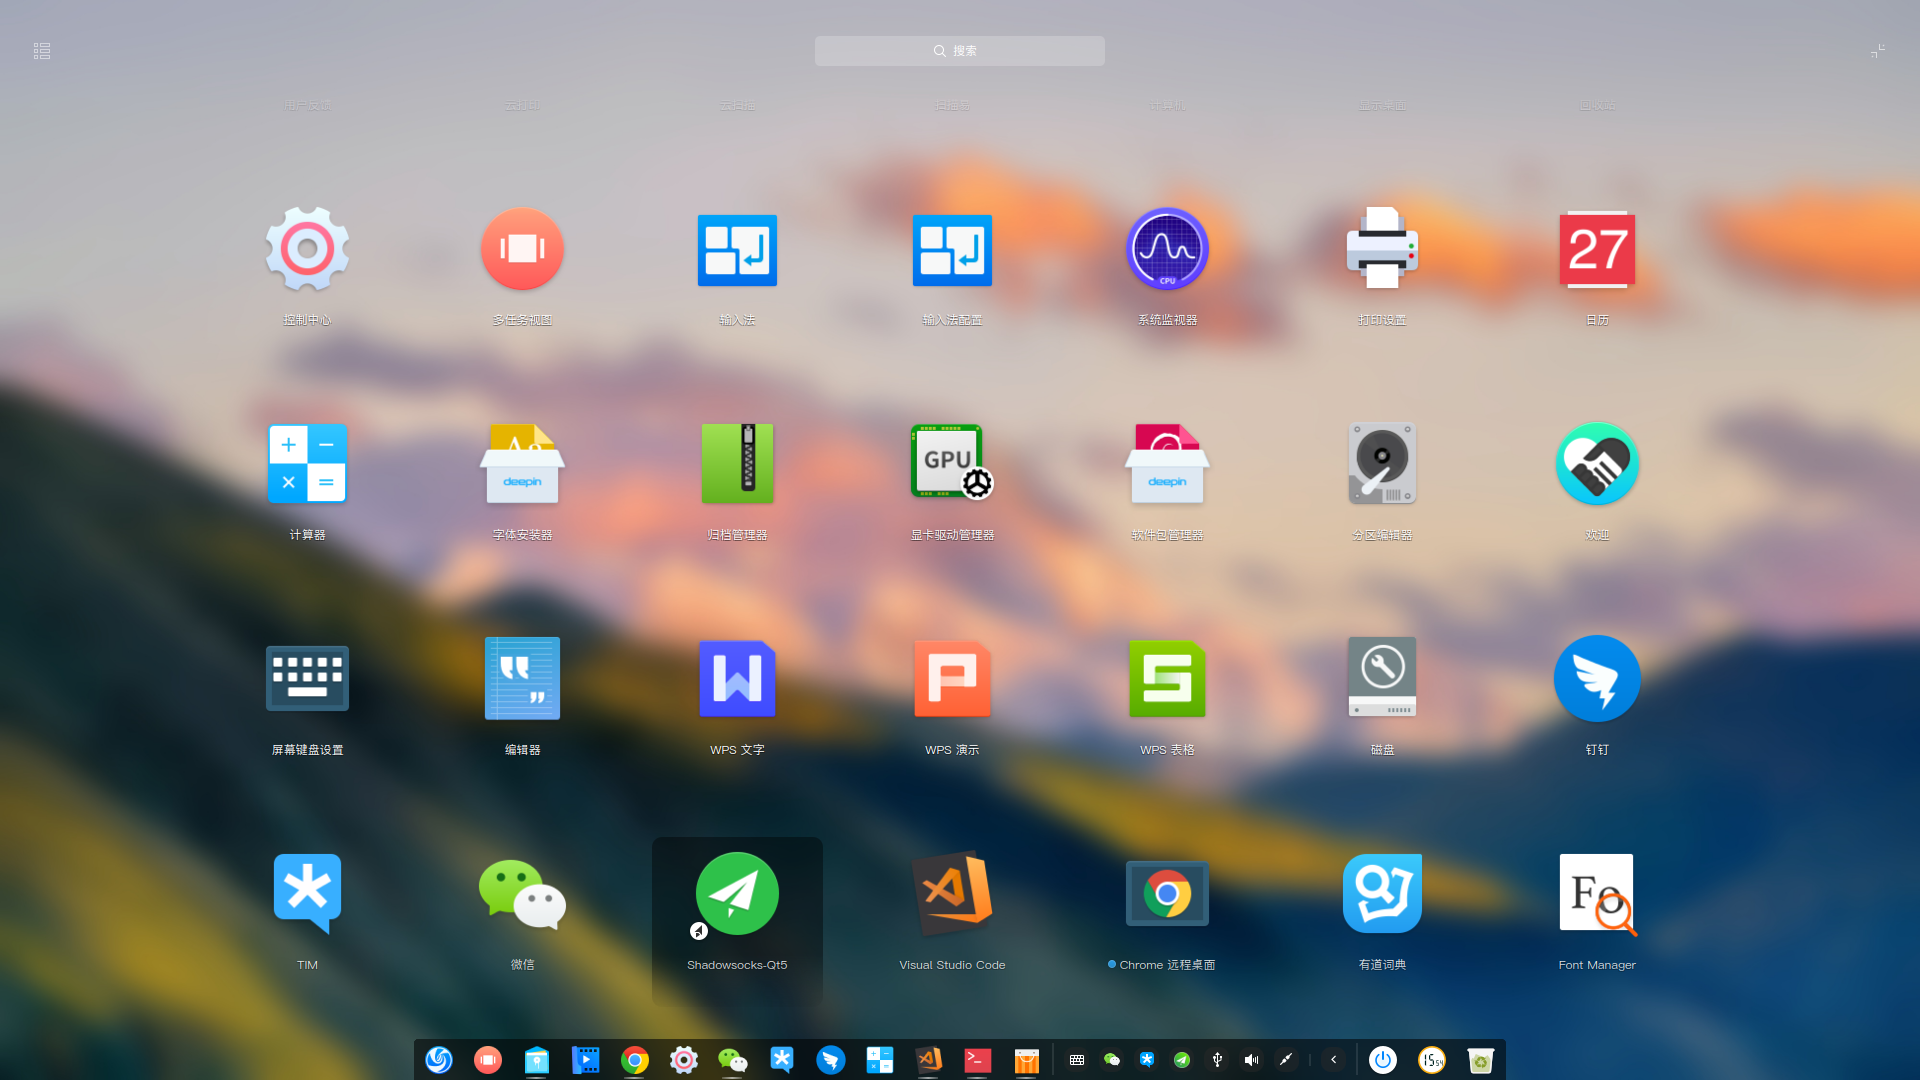Click the TIM system tray icon
Image resolution: width=1920 pixels, height=1080 pixels.
pos(1147,1060)
